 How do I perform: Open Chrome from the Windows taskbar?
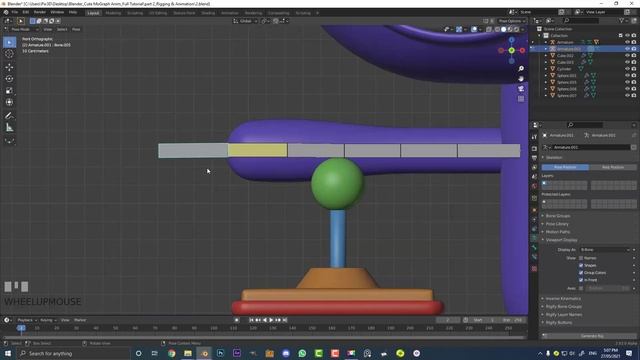[x=171, y=353]
